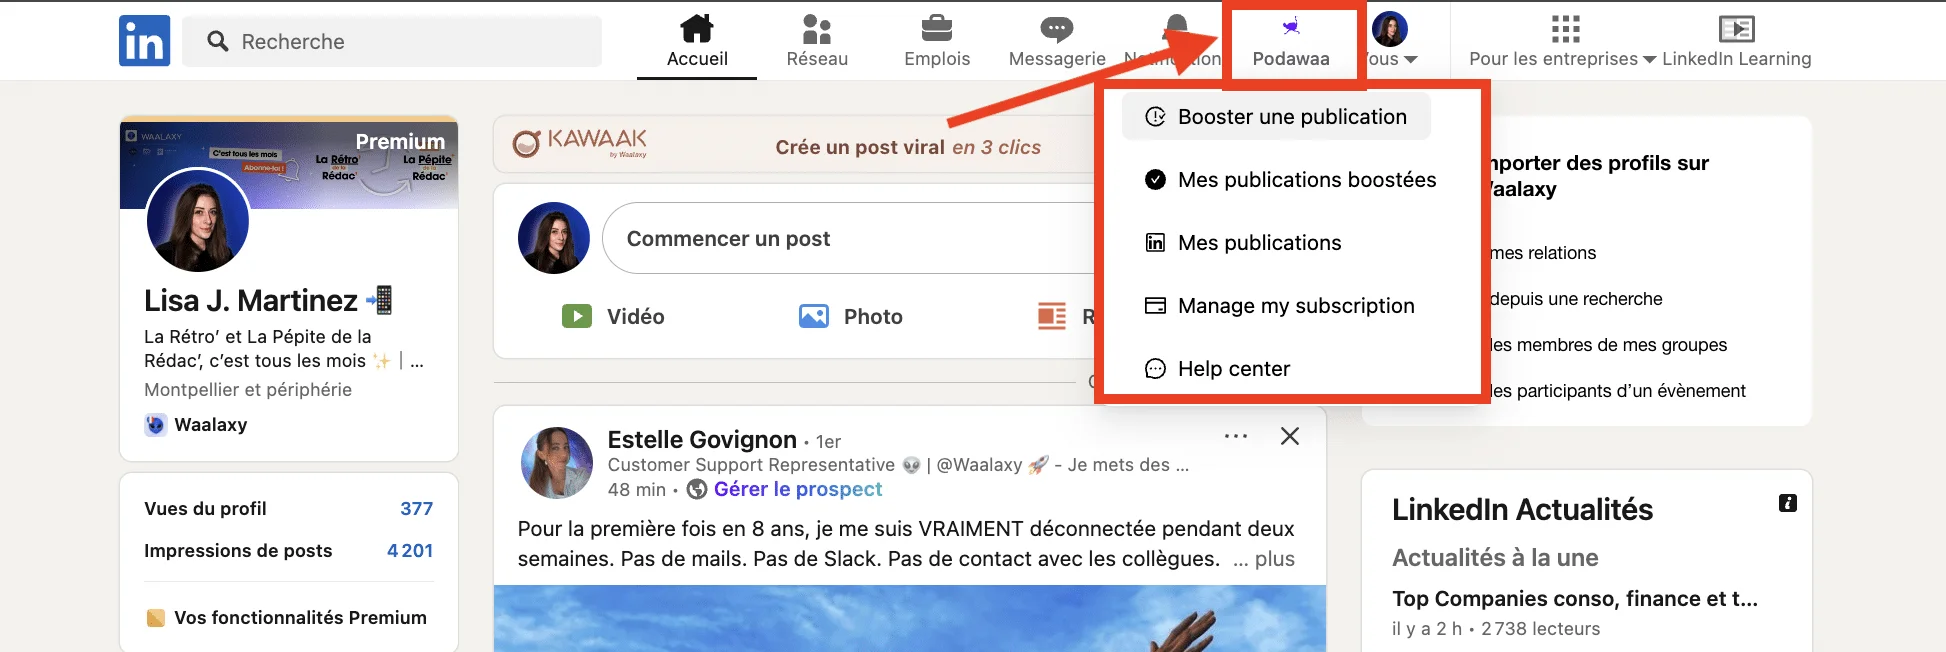
Task: Click the Waalaxy company name link
Action: coord(210,425)
